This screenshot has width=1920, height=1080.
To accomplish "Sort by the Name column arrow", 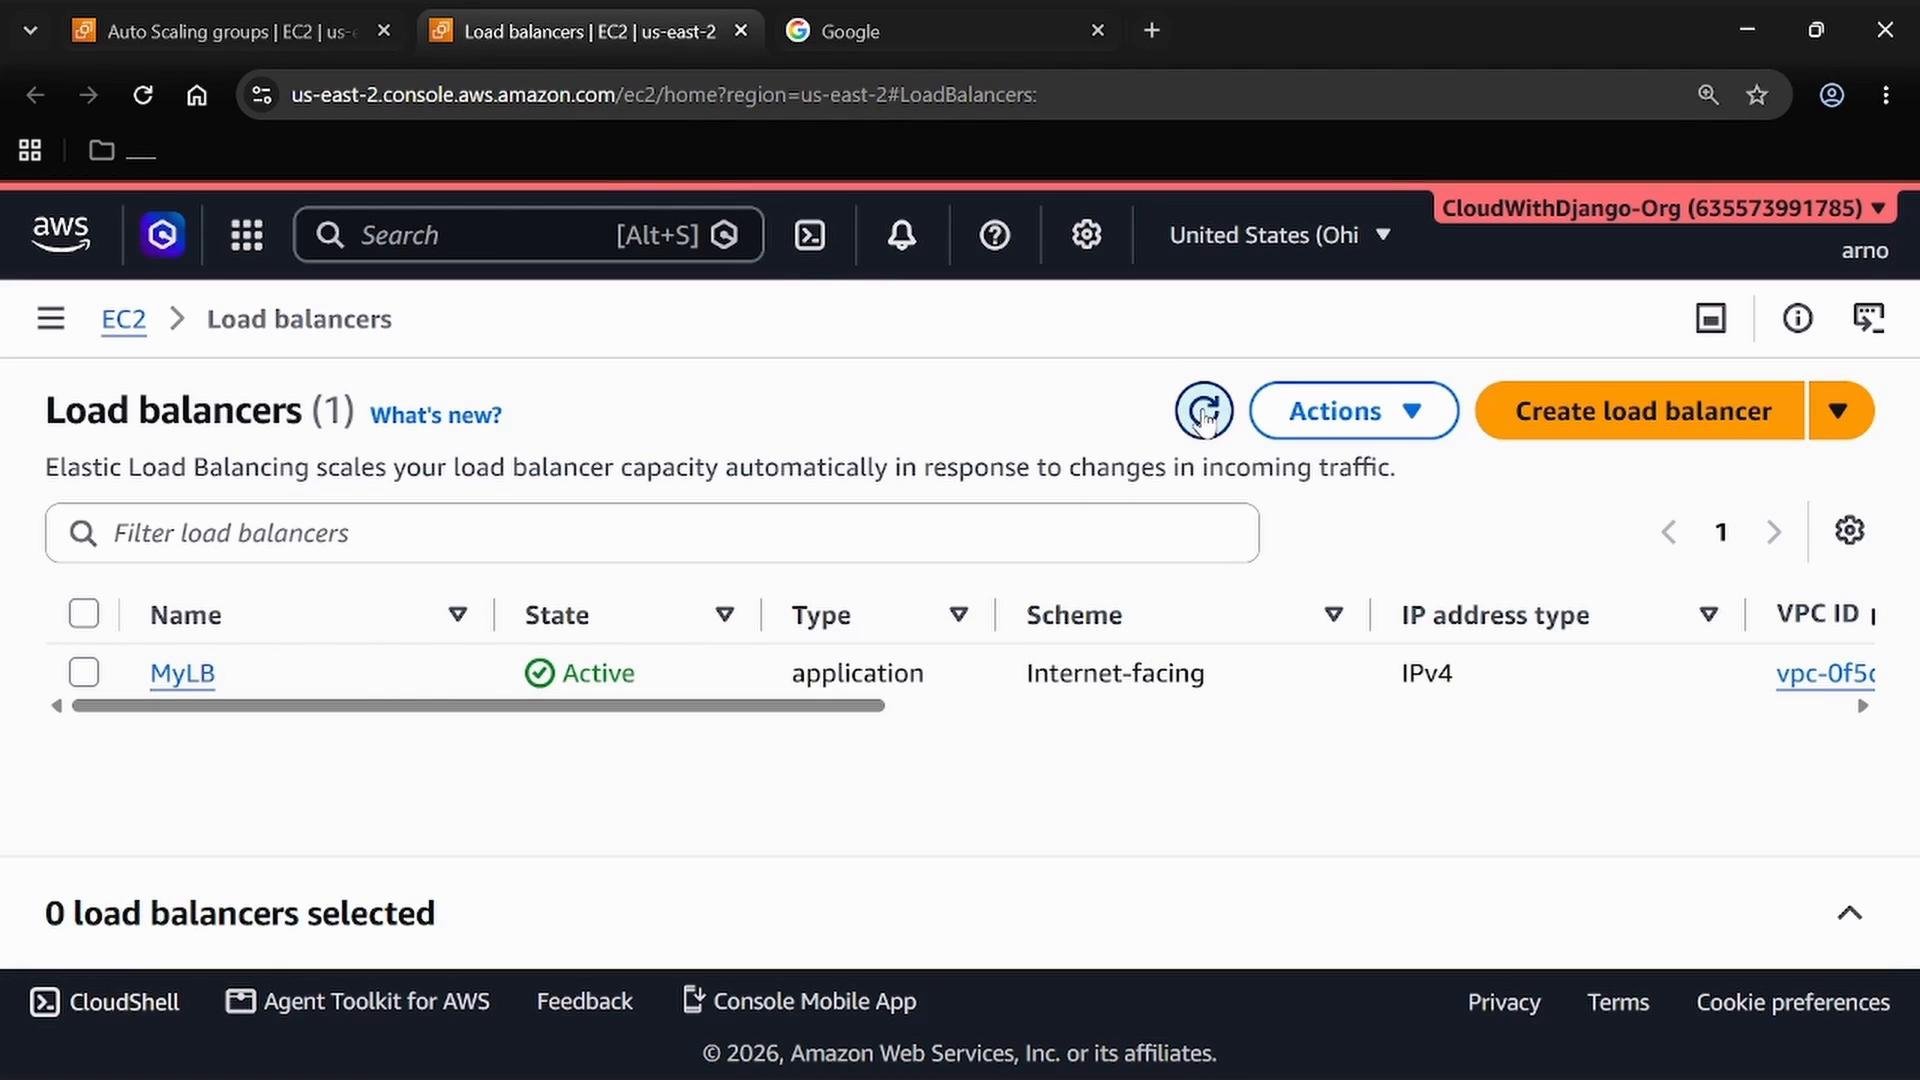I will point(458,614).
